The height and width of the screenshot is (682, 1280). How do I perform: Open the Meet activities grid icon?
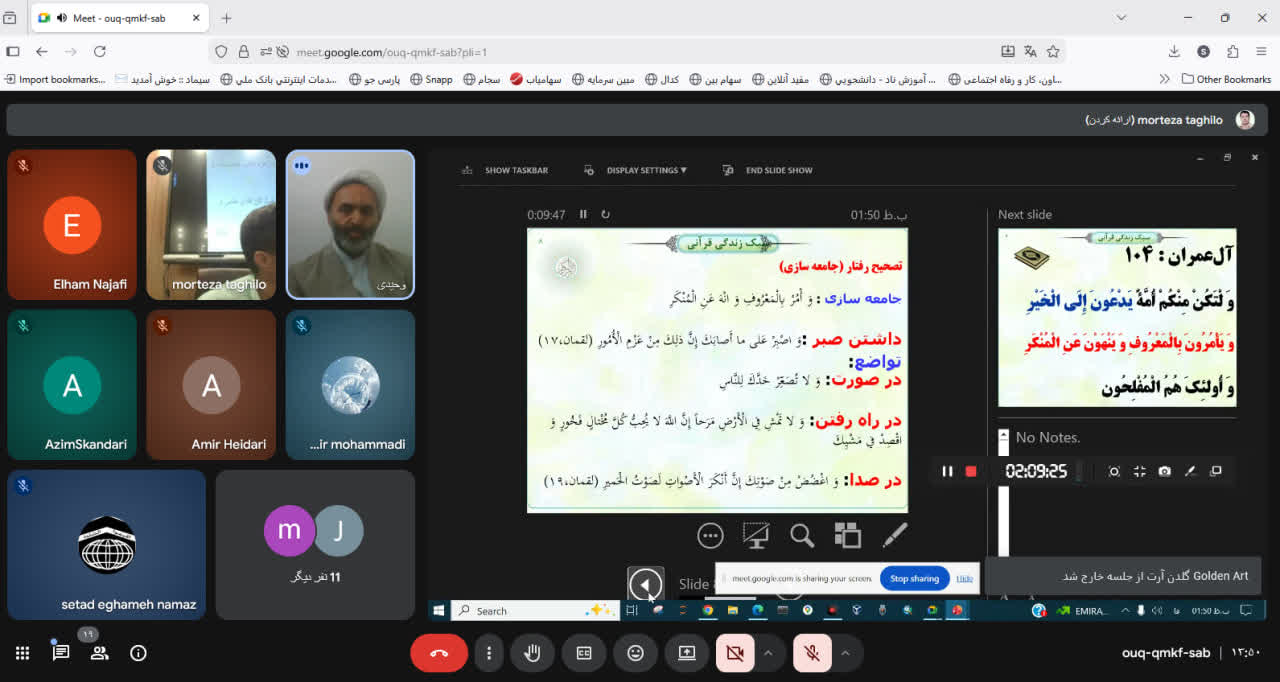click(x=22, y=653)
